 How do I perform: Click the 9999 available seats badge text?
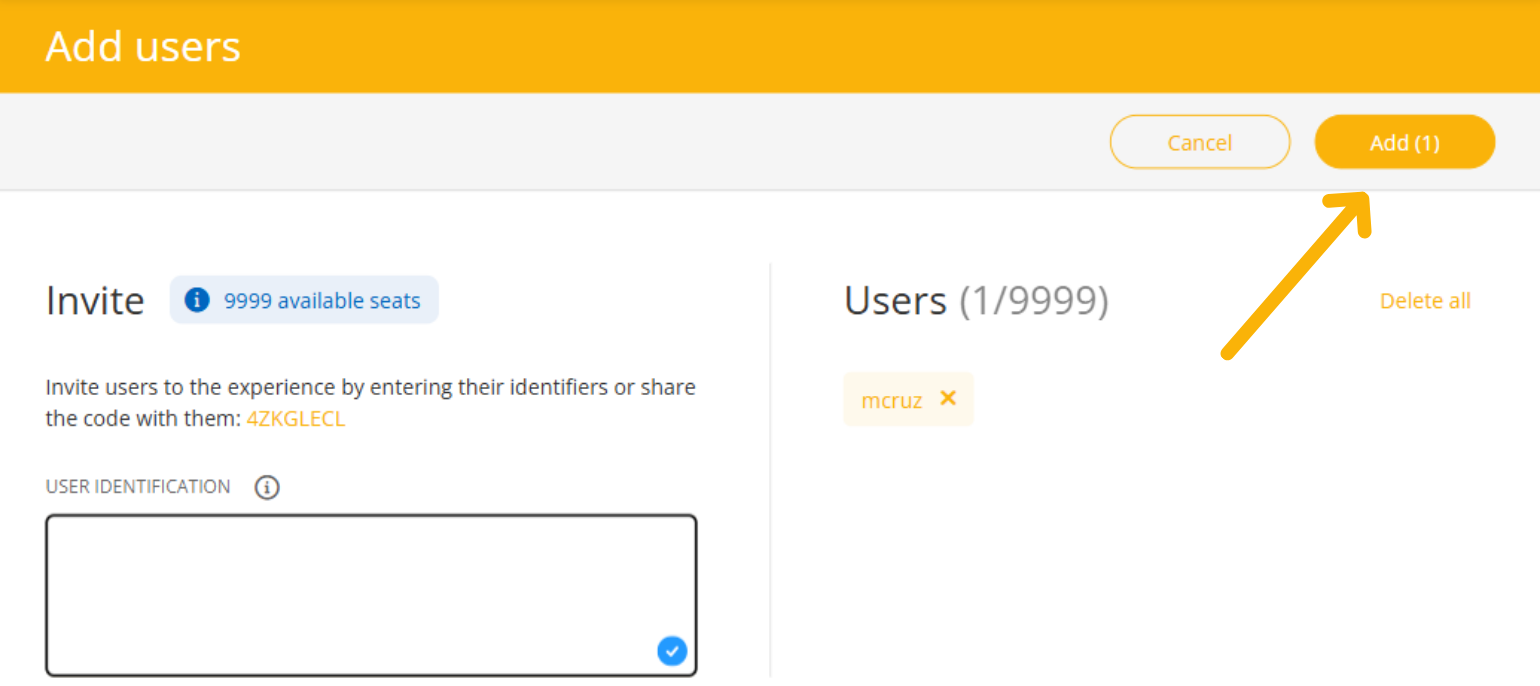click(x=322, y=301)
